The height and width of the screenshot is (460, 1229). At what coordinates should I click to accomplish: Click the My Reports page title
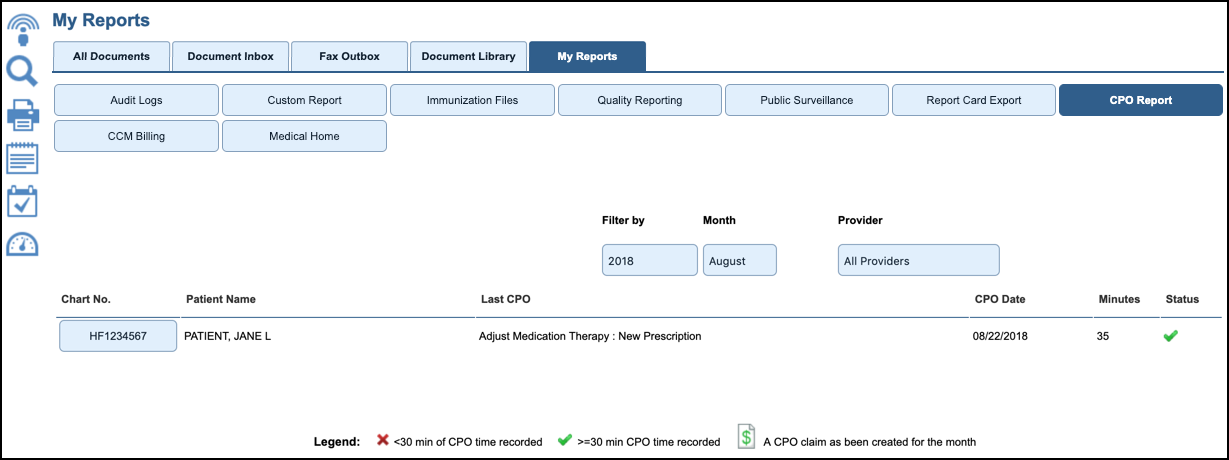[101, 20]
